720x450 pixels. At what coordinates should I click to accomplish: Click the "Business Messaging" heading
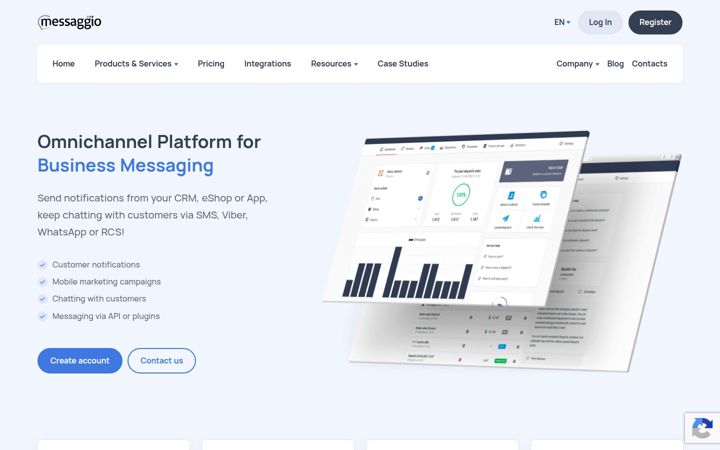click(x=125, y=166)
